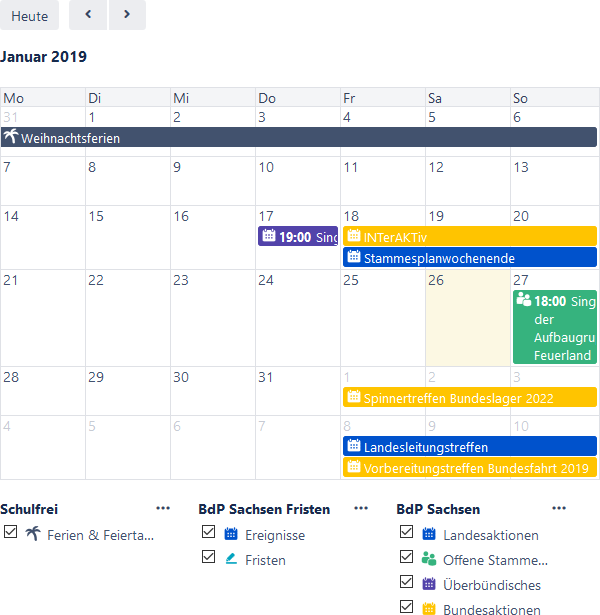Click the calendar icon on Landesleitungstreffen event
Screen dimensions: 600x615
(x=353, y=446)
